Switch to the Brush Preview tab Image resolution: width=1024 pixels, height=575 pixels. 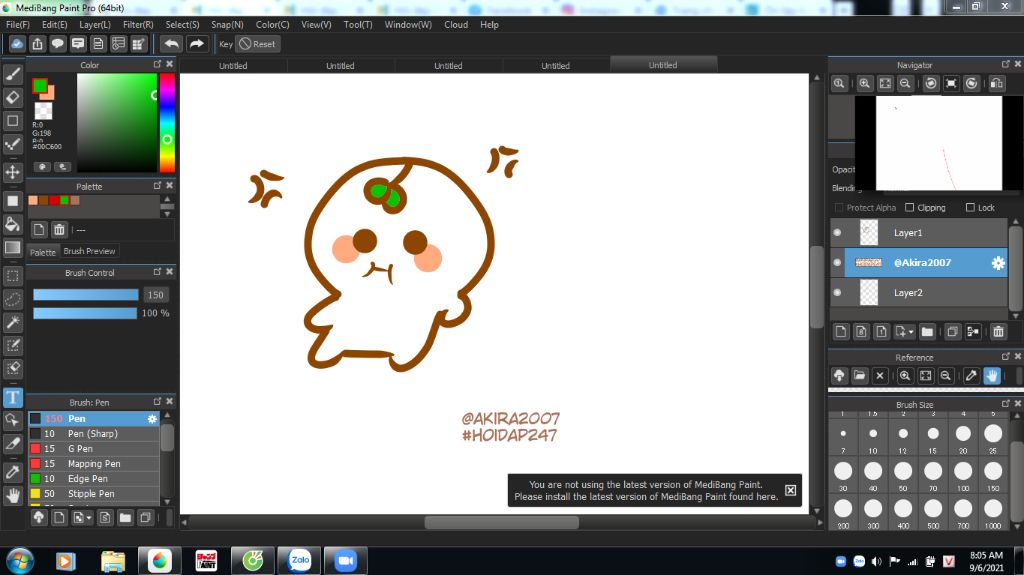[89, 251]
